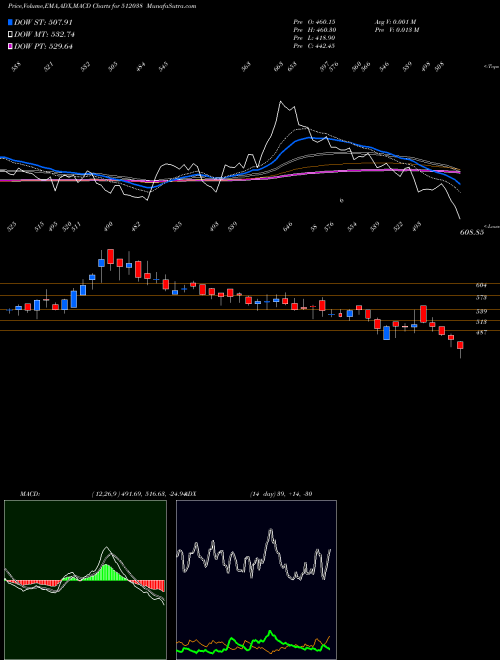Click the white DOW MT legend swatch
500x660 pixels.
pos(10,35)
